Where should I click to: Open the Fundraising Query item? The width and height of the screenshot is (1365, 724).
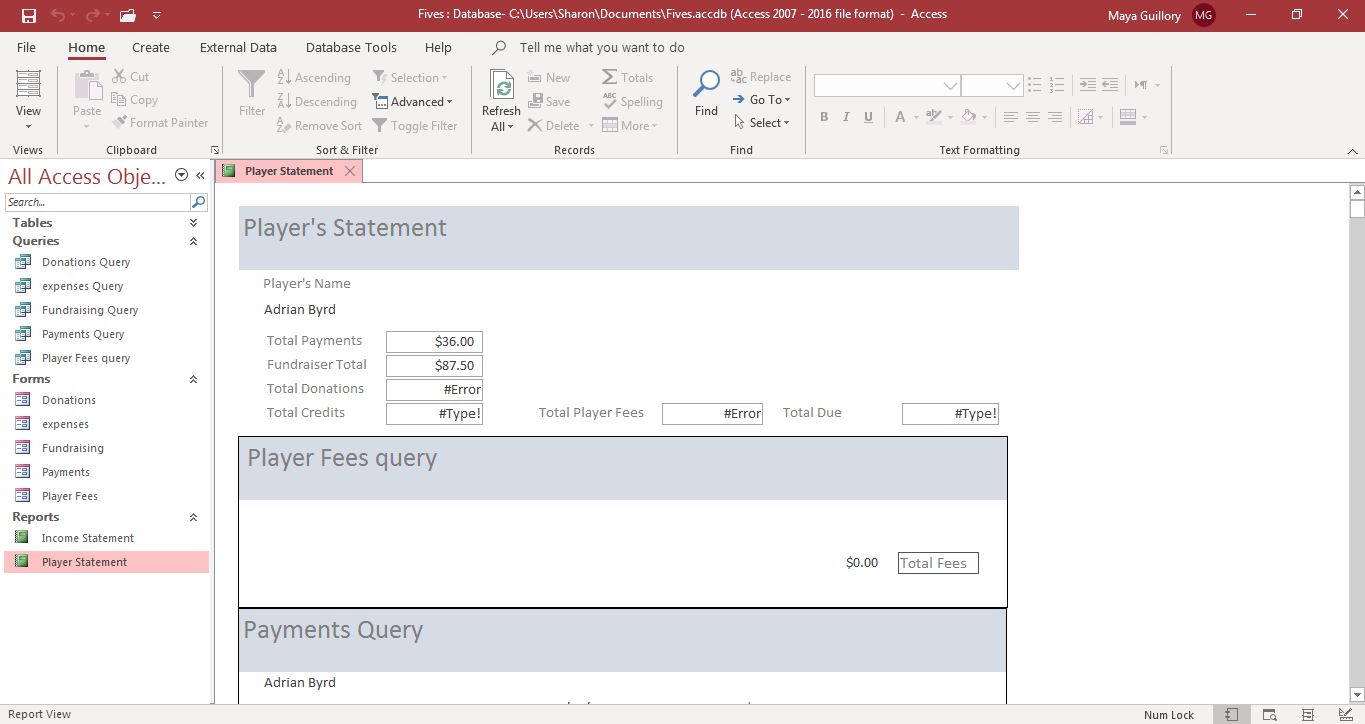[90, 310]
